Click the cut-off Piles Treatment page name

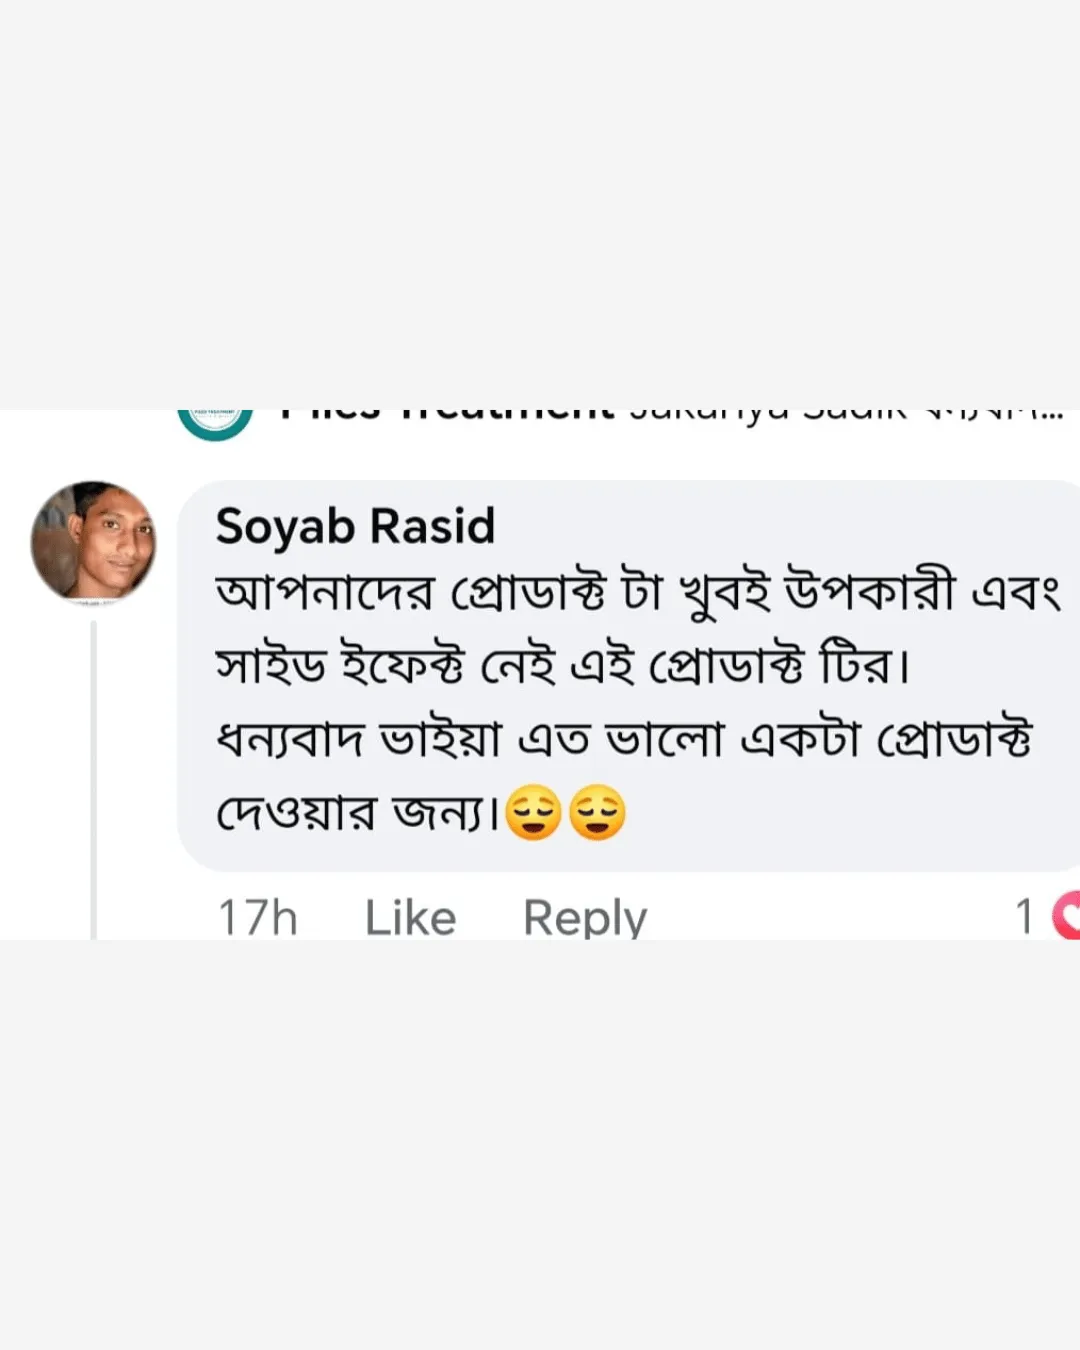coord(445,414)
